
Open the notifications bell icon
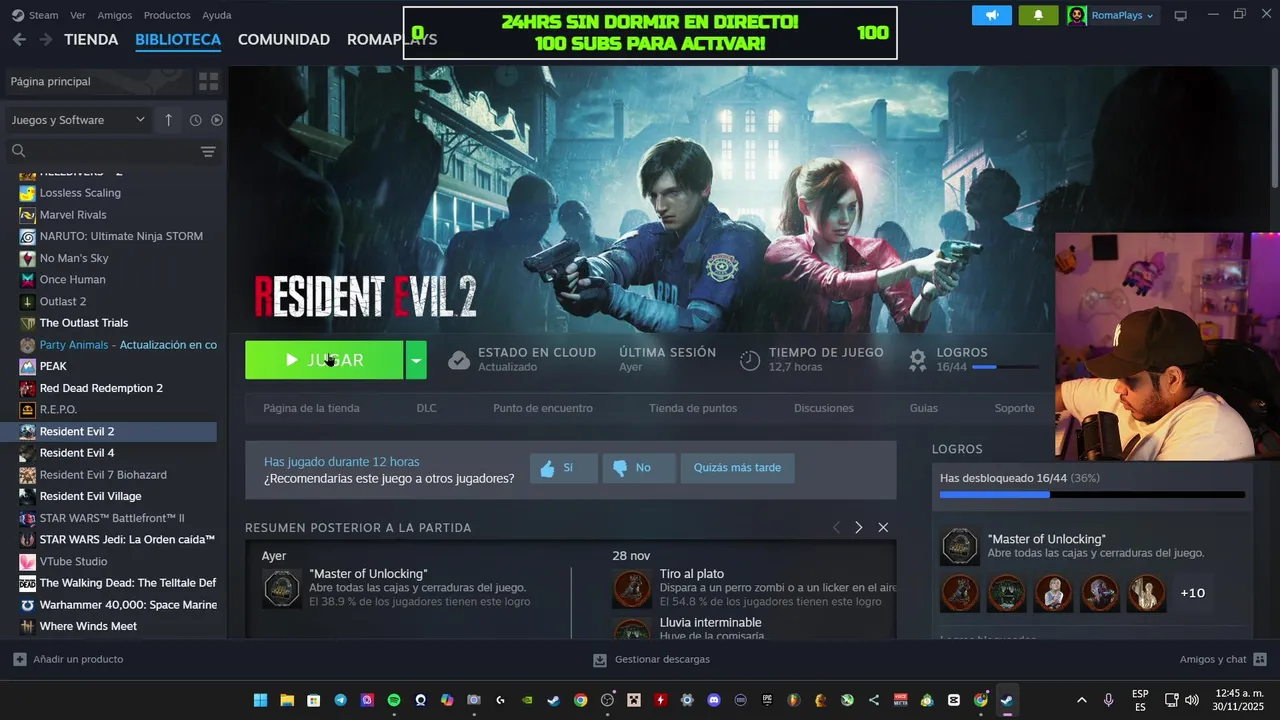coord(1038,15)
